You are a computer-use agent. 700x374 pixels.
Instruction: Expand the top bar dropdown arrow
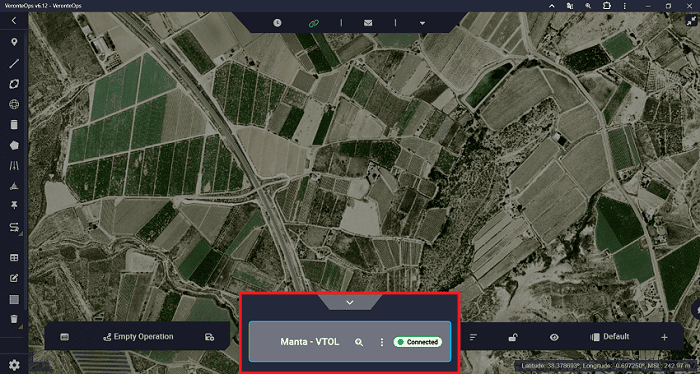coord(422,23)
